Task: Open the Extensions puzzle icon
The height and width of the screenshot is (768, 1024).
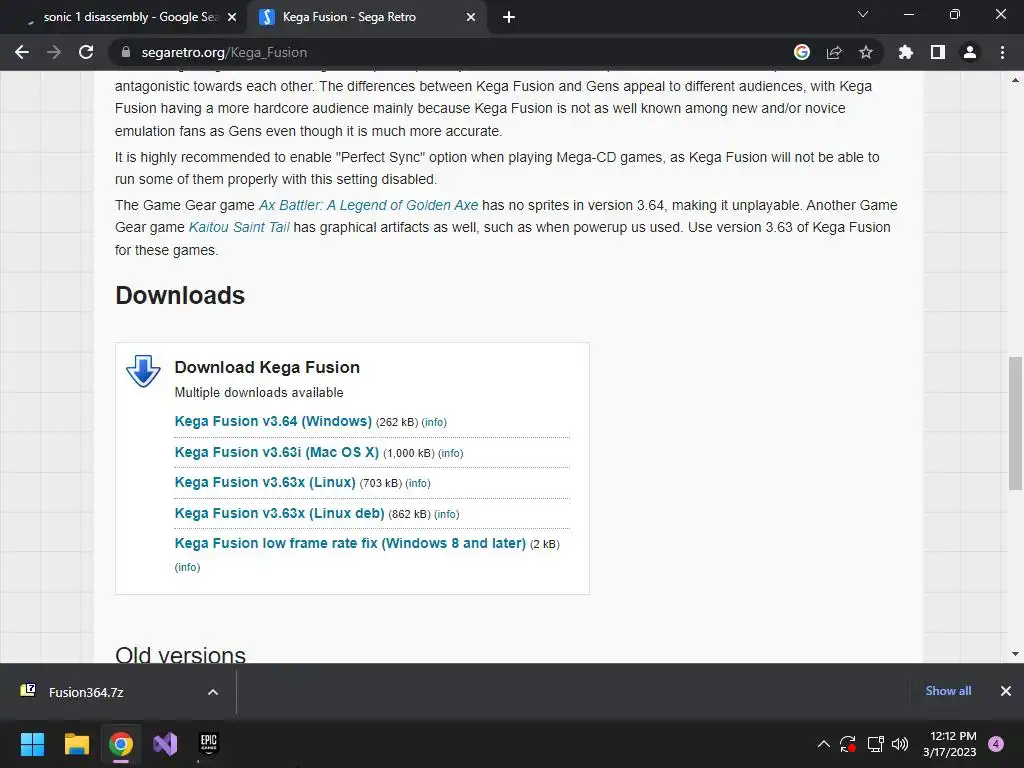Action: [906, 52]
